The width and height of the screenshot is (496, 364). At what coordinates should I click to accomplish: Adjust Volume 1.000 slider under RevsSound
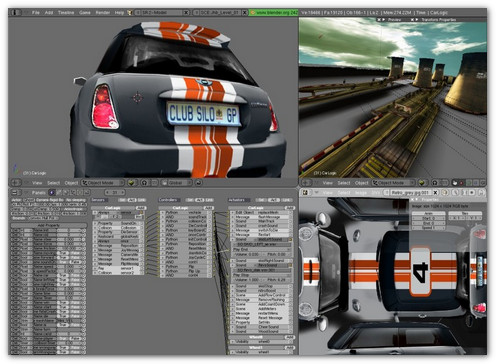point(247,279)
